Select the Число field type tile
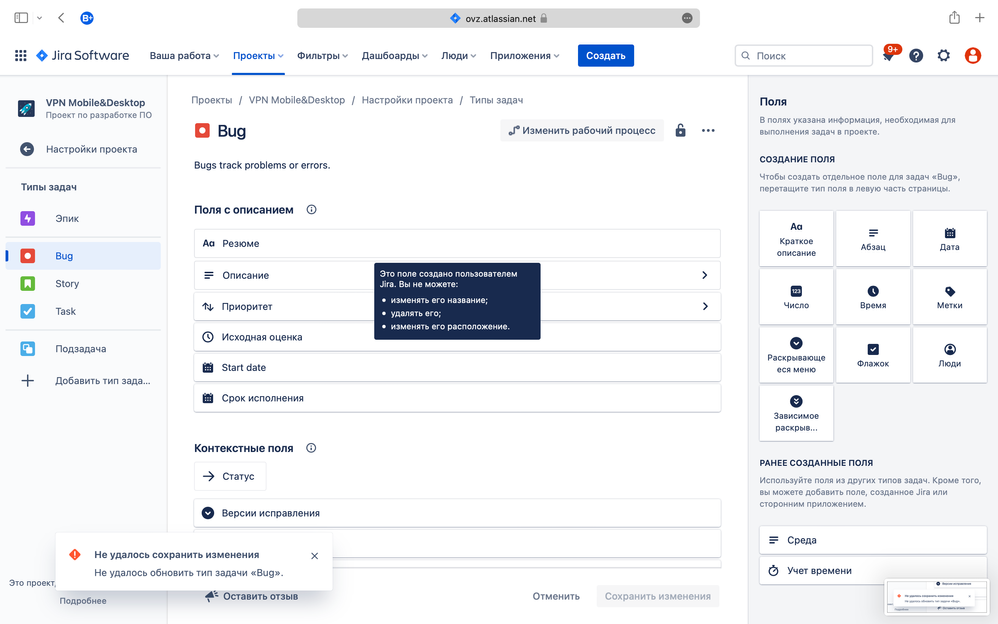998x624 pixels. (796, 297)
